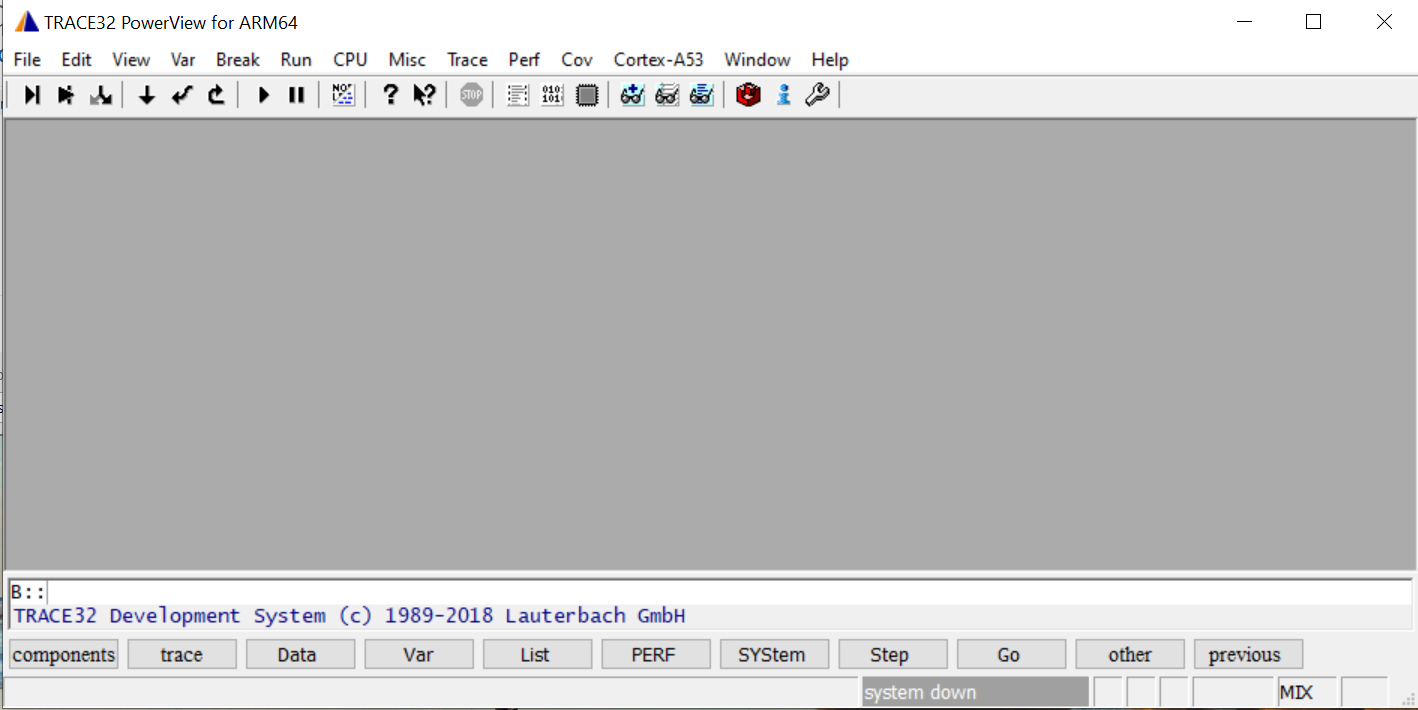The width and height of the screenshot is (1418, 710).
Task: Open the Data dump (010101) icon
Action: (x=551, y=94)
